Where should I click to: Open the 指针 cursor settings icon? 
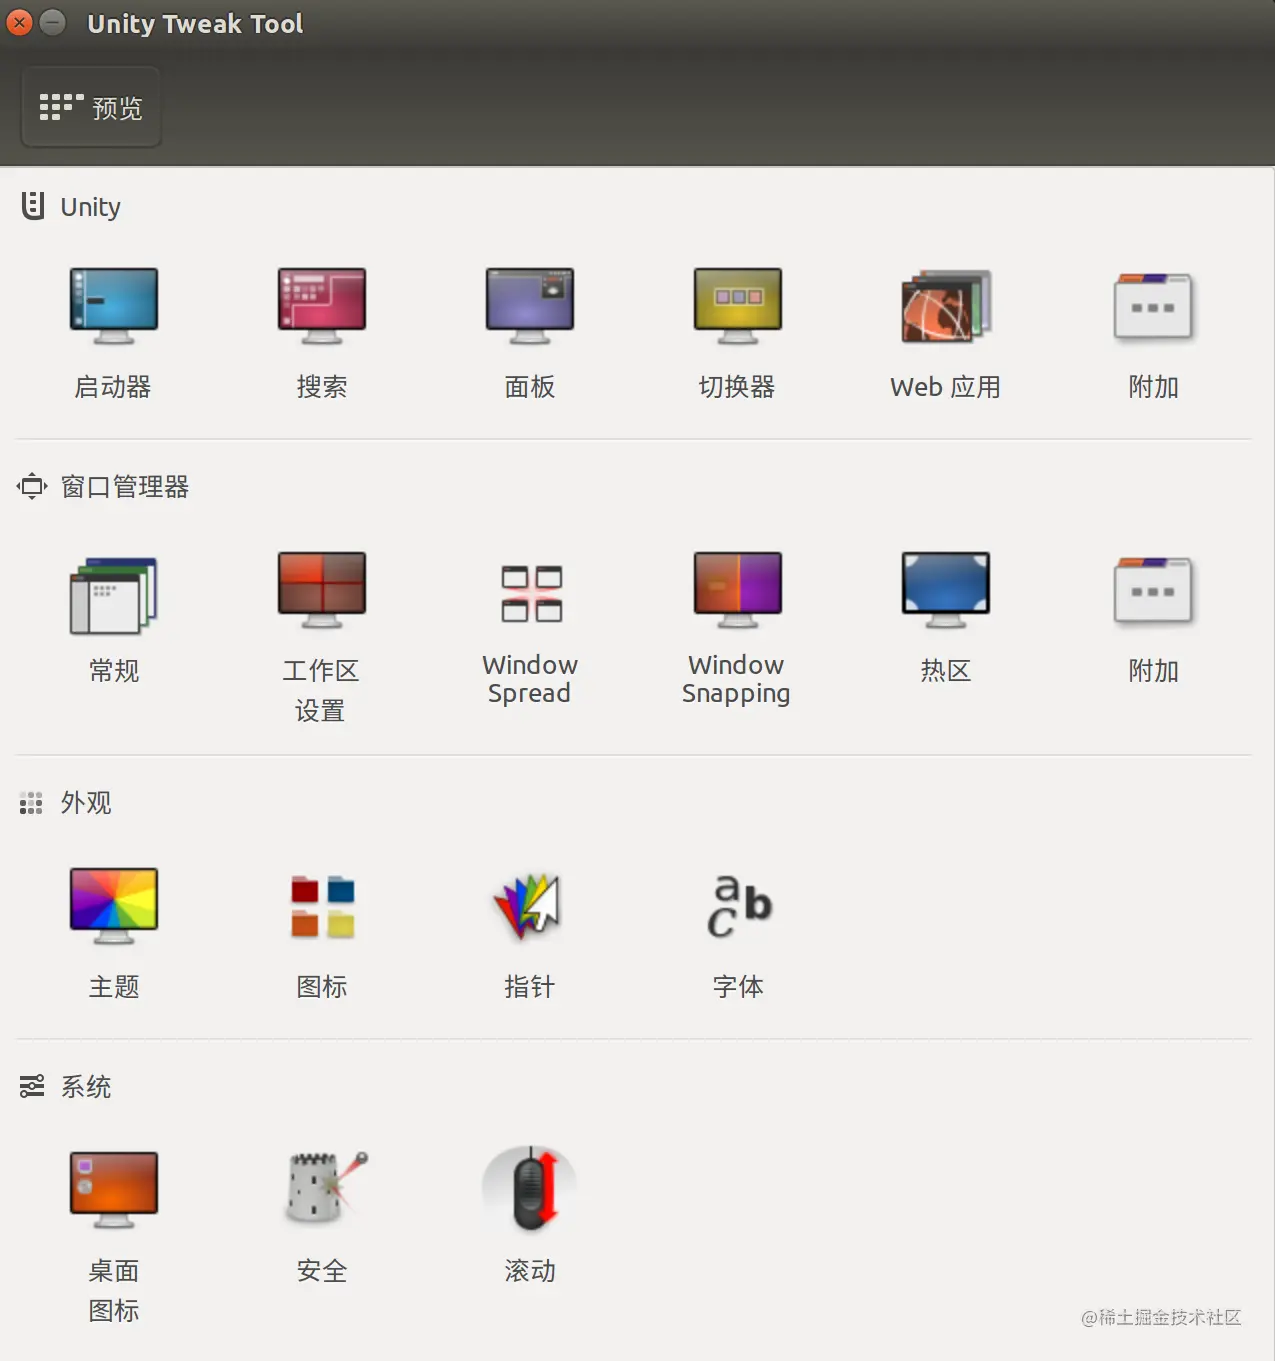point(529,906)
